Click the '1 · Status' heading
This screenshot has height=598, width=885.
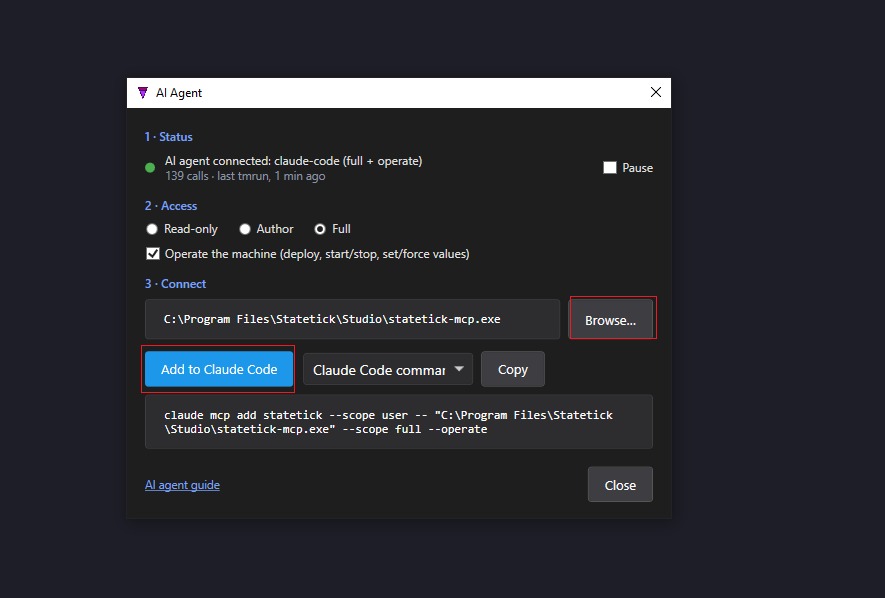pos(168,137)
